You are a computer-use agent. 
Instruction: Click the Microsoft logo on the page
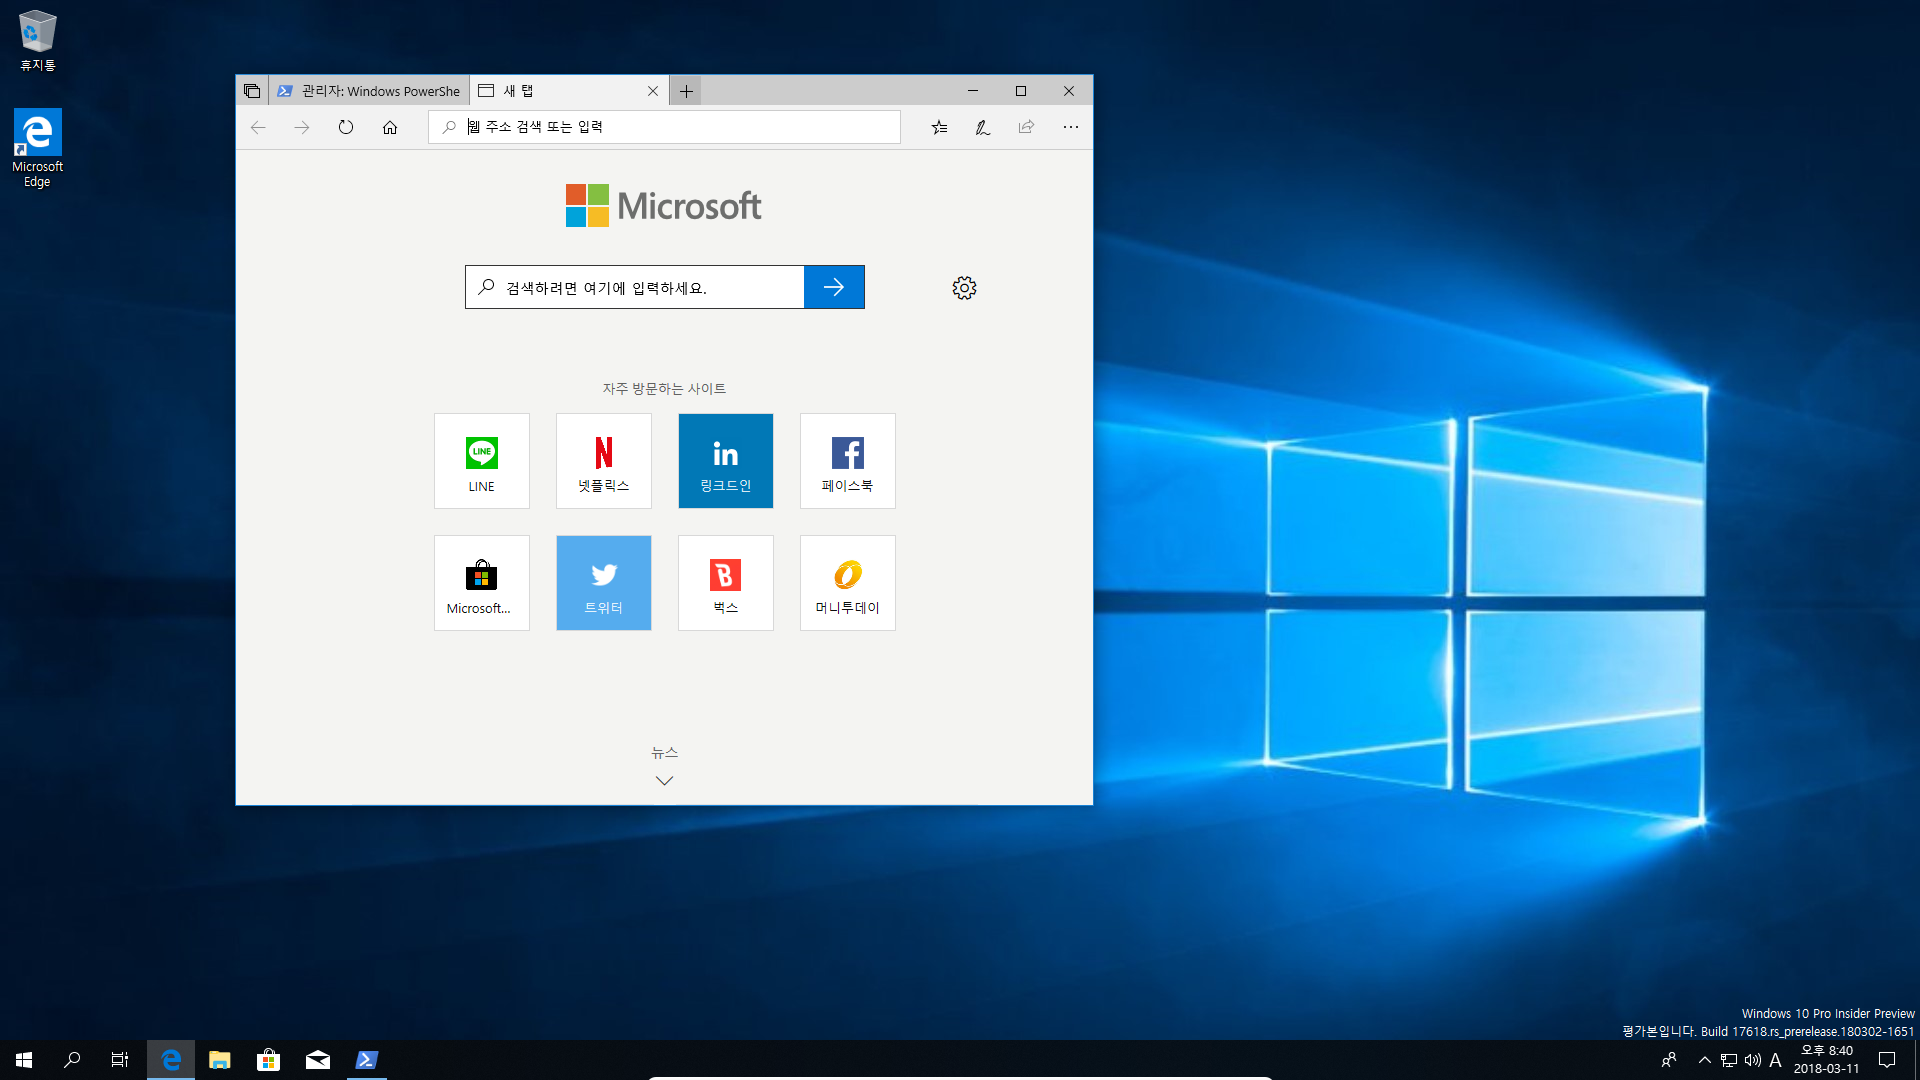[x=664, y=206]
